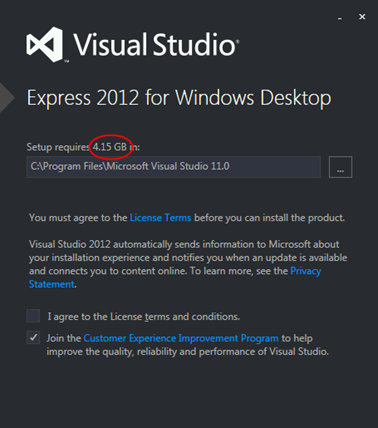Viewport: 378px width, 428px height.
Task: Open the License Terms link
Action: 160,218
